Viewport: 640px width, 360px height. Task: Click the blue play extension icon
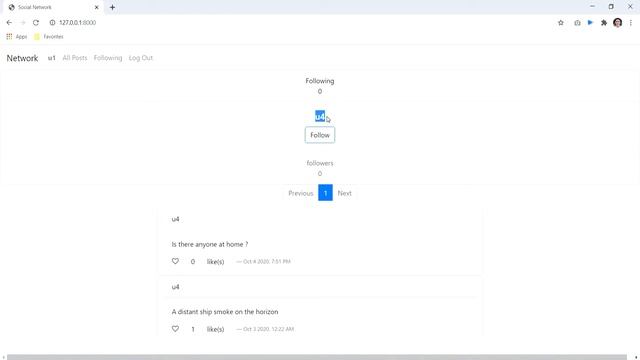(590, 23)
